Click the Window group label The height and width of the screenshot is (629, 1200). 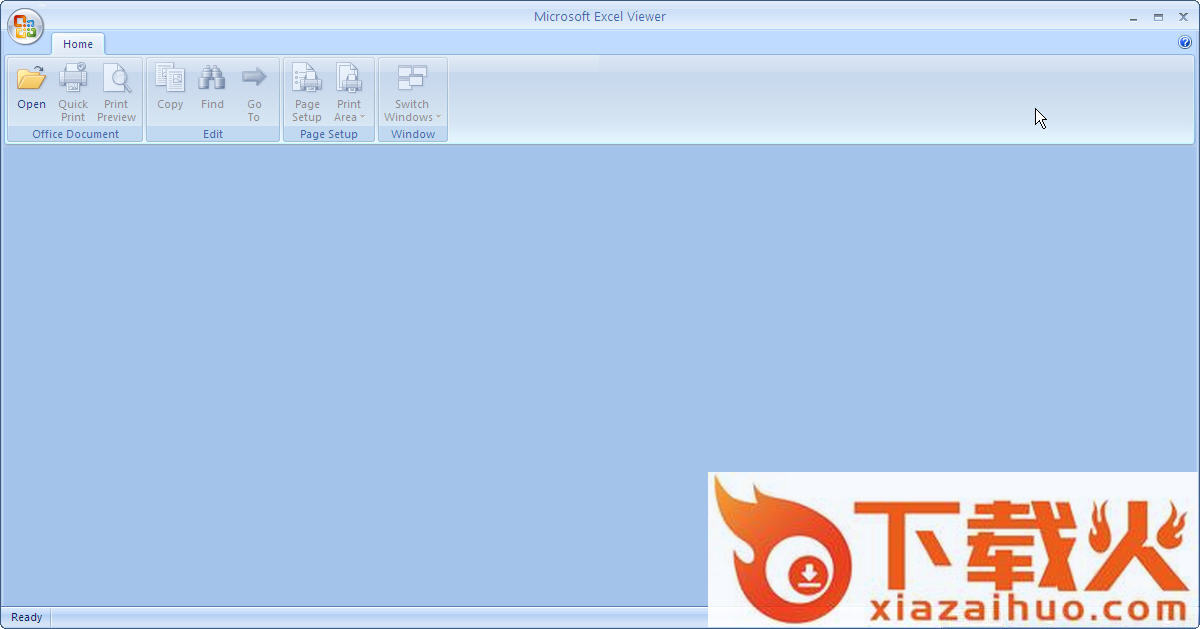[413, 134]
